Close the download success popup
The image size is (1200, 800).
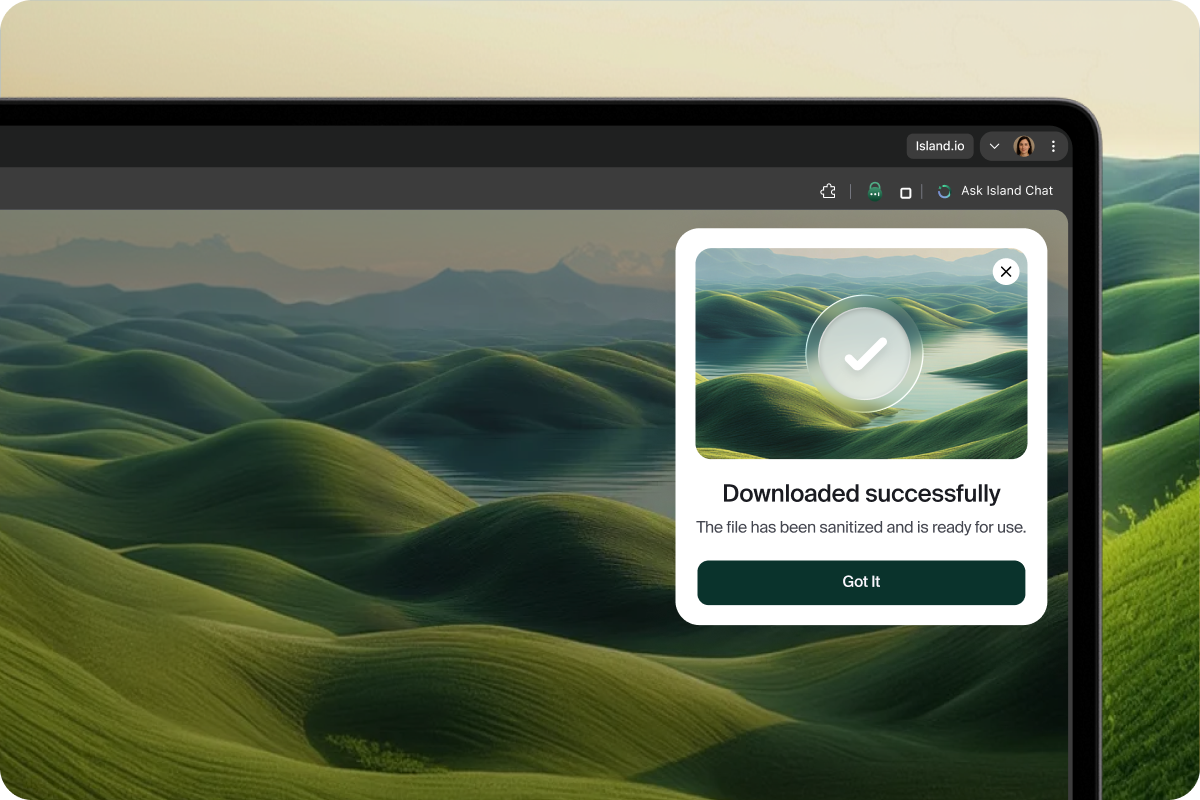point(1006,271)
